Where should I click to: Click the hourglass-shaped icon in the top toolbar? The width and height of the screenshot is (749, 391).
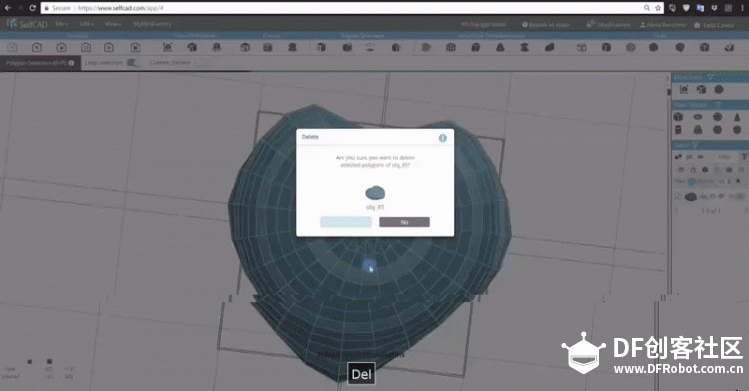click(x=524, y=47)
